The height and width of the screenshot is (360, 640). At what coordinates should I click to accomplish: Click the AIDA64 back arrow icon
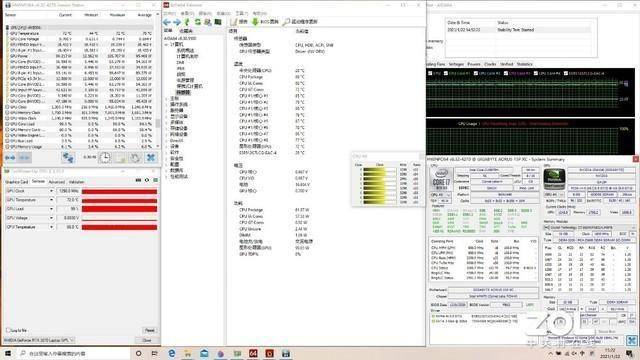pyautogui.click(x=167, y=22)
